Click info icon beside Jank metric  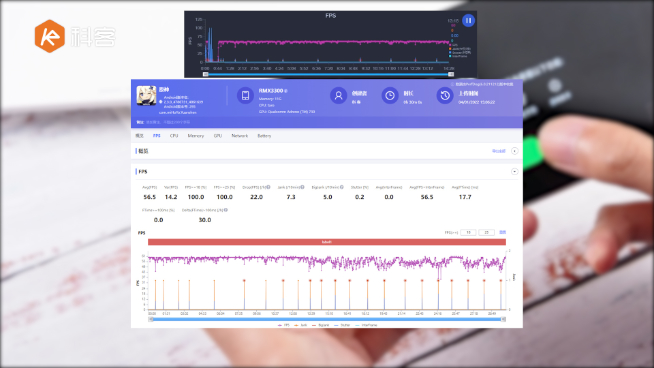click(x=302, y=187)
